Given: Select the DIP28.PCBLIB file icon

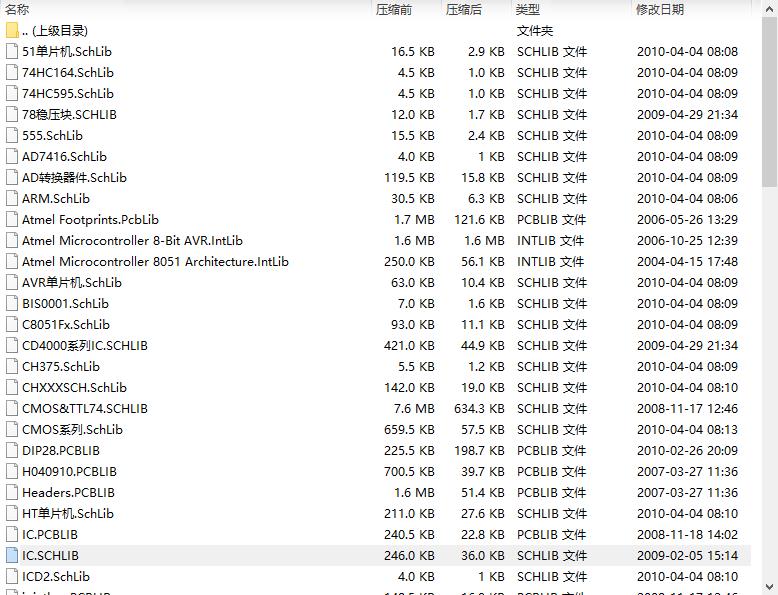Looking at the screenshot, I should point(12,451).
